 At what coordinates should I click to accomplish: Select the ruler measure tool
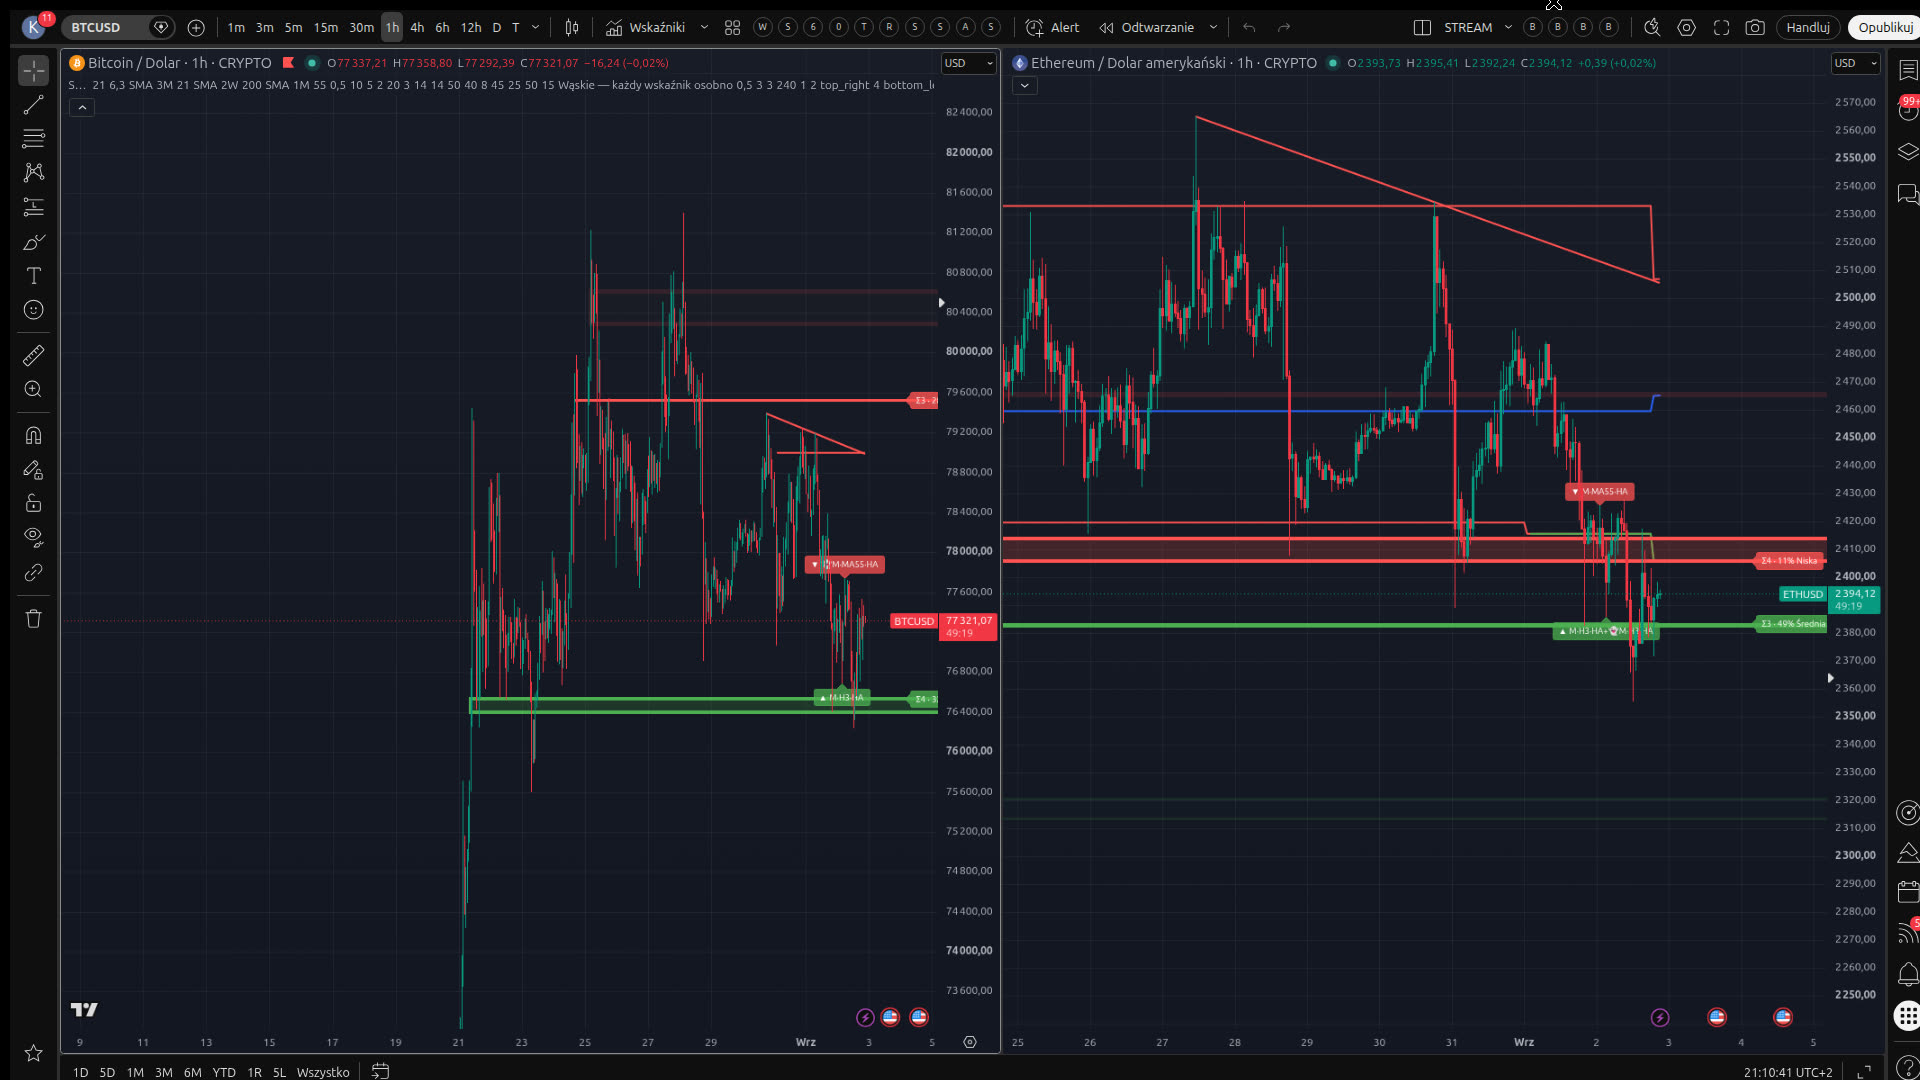click(x=33, y=355)
